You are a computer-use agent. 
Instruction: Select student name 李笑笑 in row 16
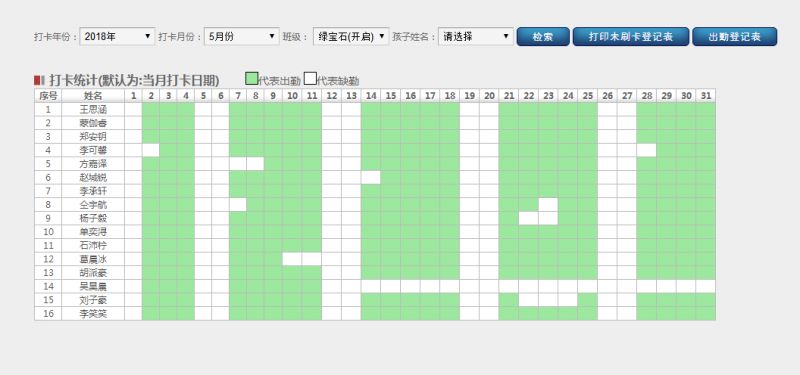93,313
